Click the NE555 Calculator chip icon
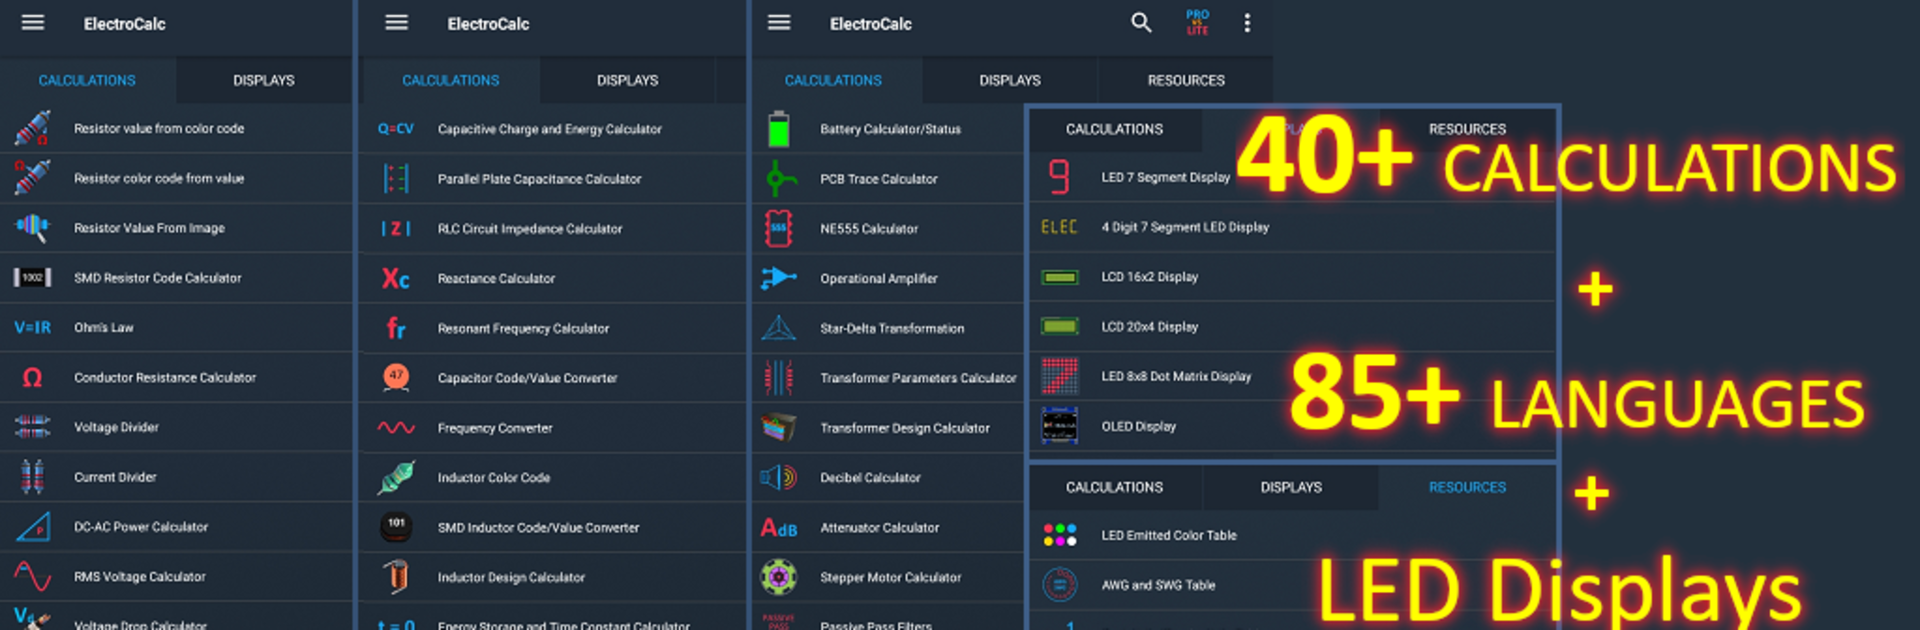This screenshot has width=1920, height=630. (779, 228)
